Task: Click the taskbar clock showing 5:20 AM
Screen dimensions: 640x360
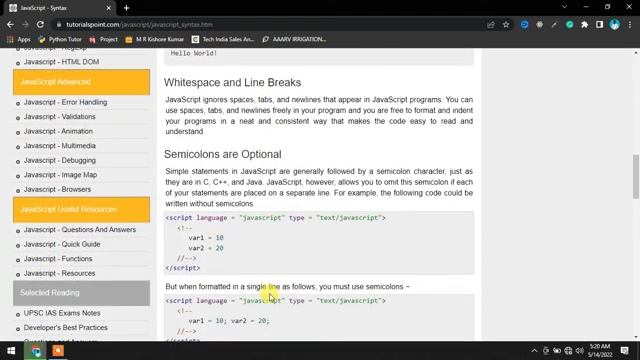Action: click(x=600, y=351)
